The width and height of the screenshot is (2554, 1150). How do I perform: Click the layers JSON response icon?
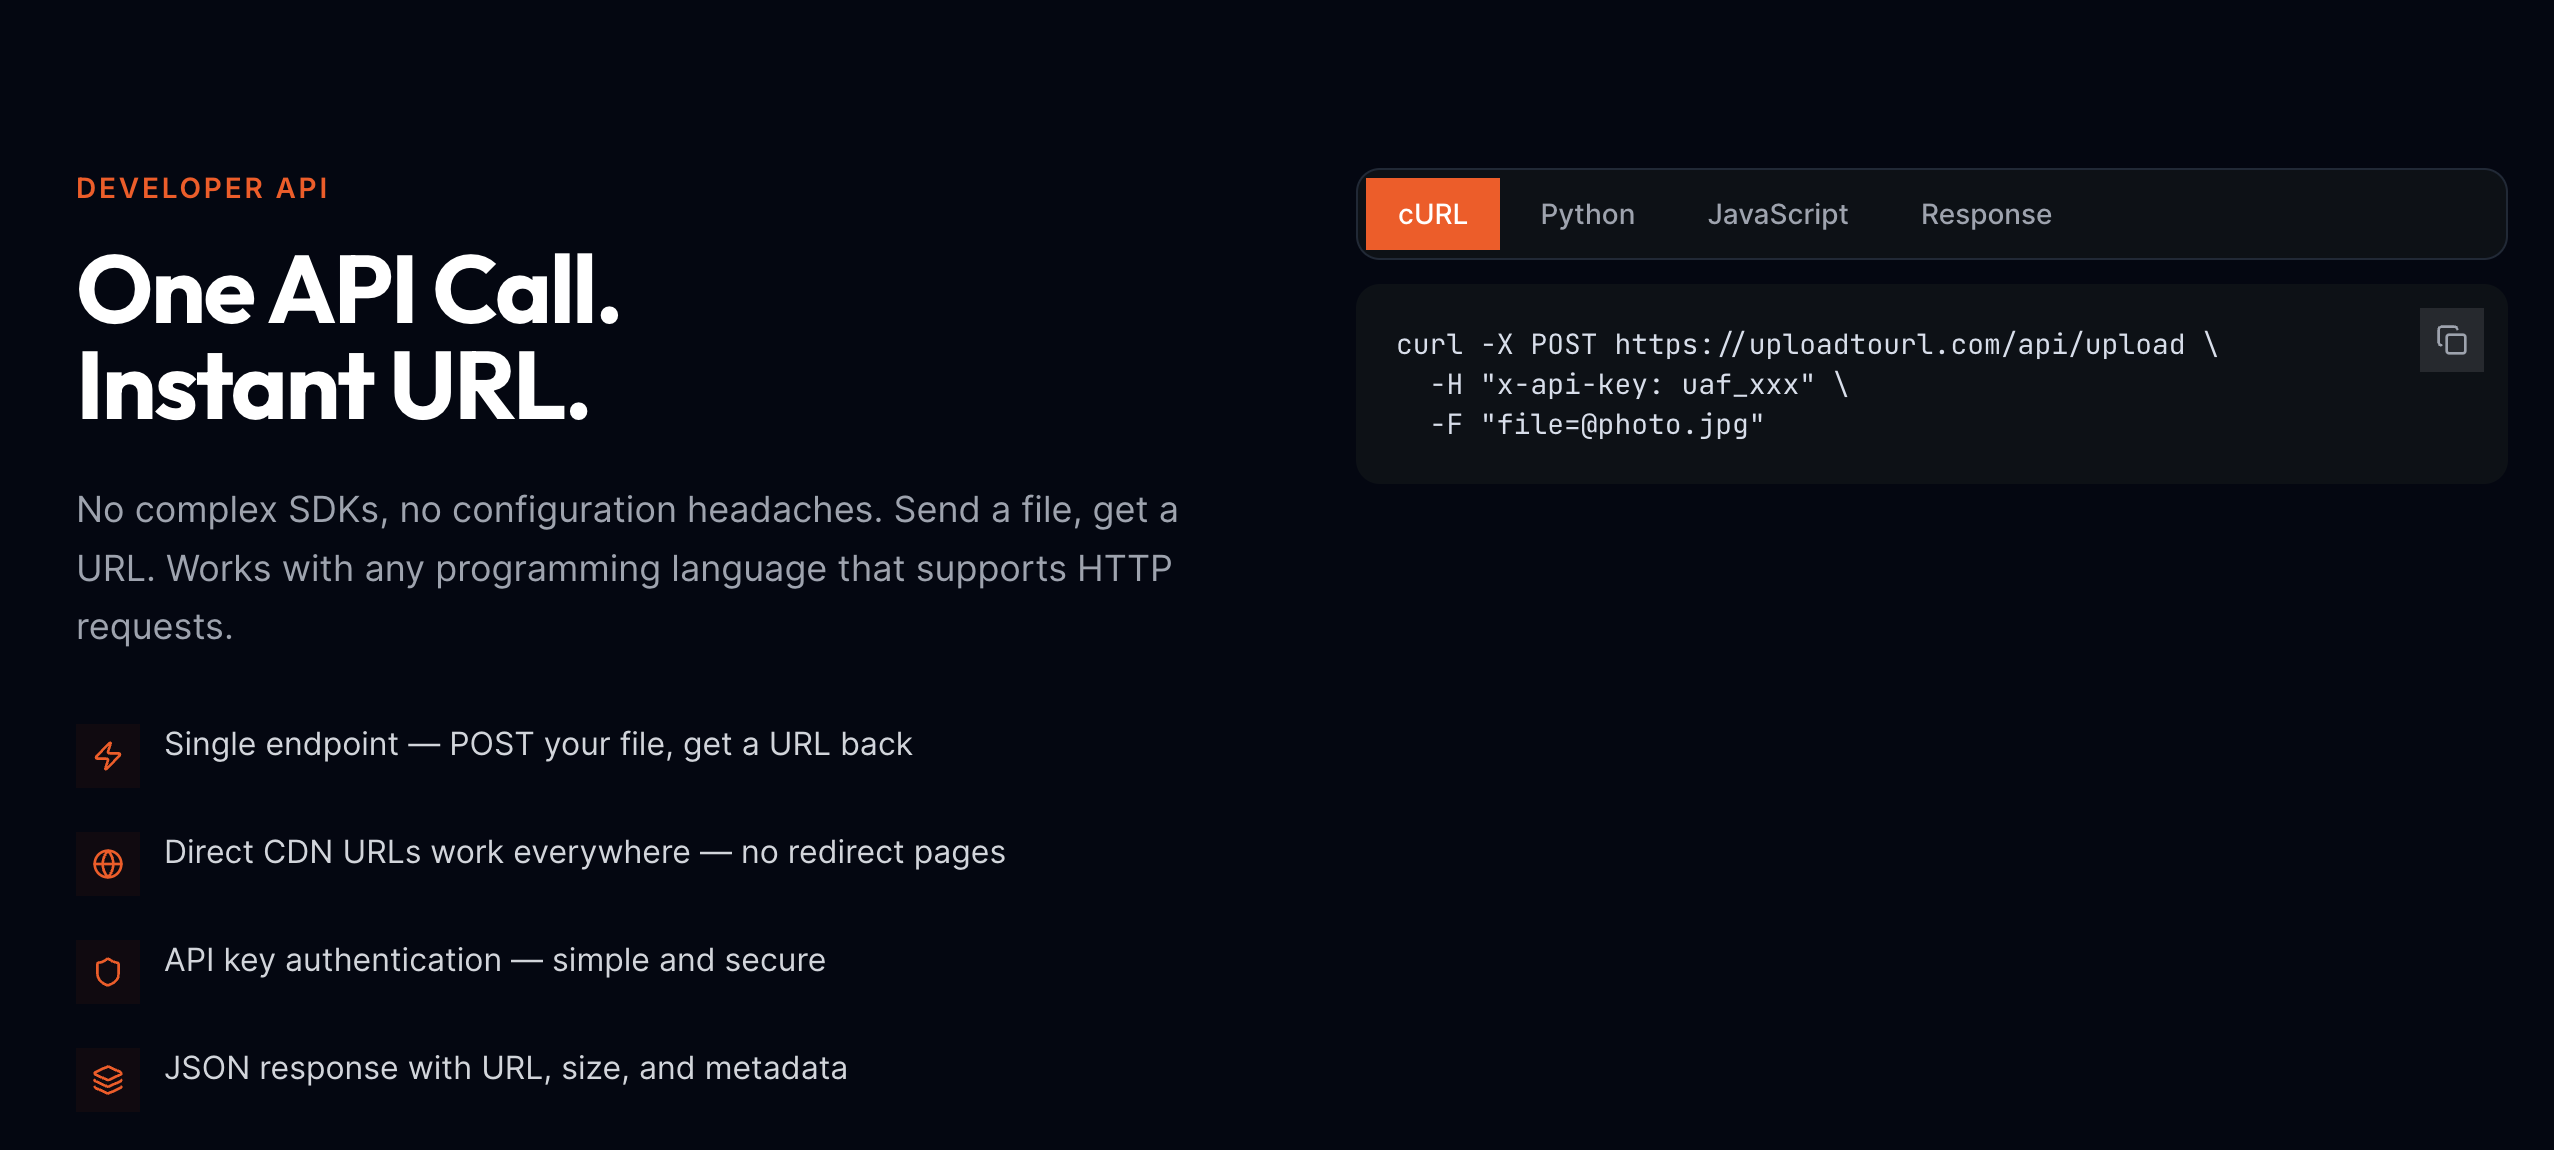click(108, 1079)
